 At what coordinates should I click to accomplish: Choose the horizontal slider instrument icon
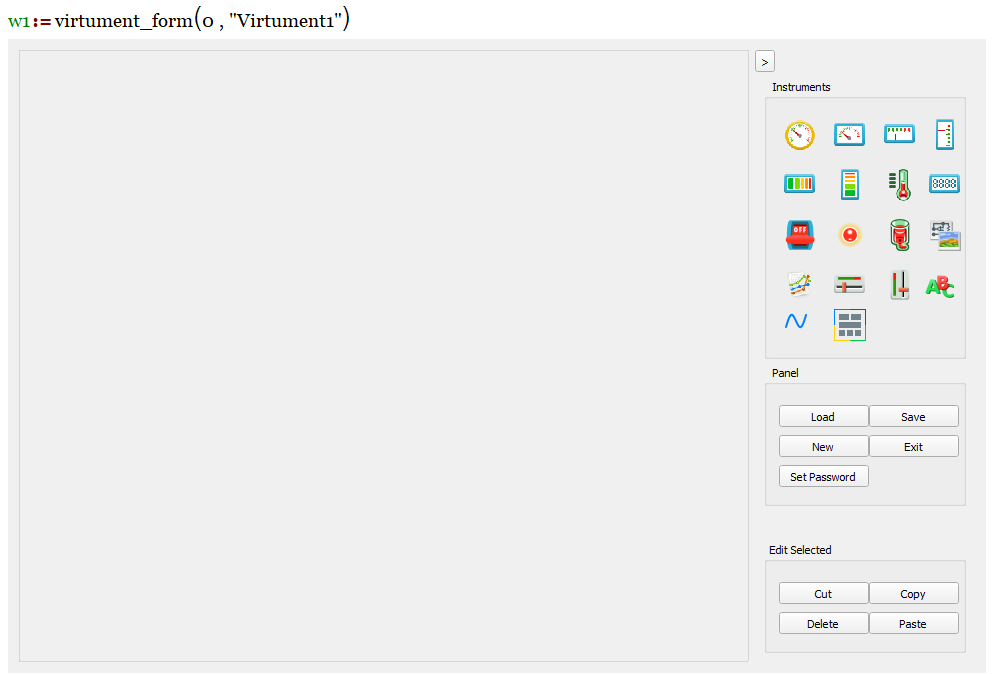[849, 285]
